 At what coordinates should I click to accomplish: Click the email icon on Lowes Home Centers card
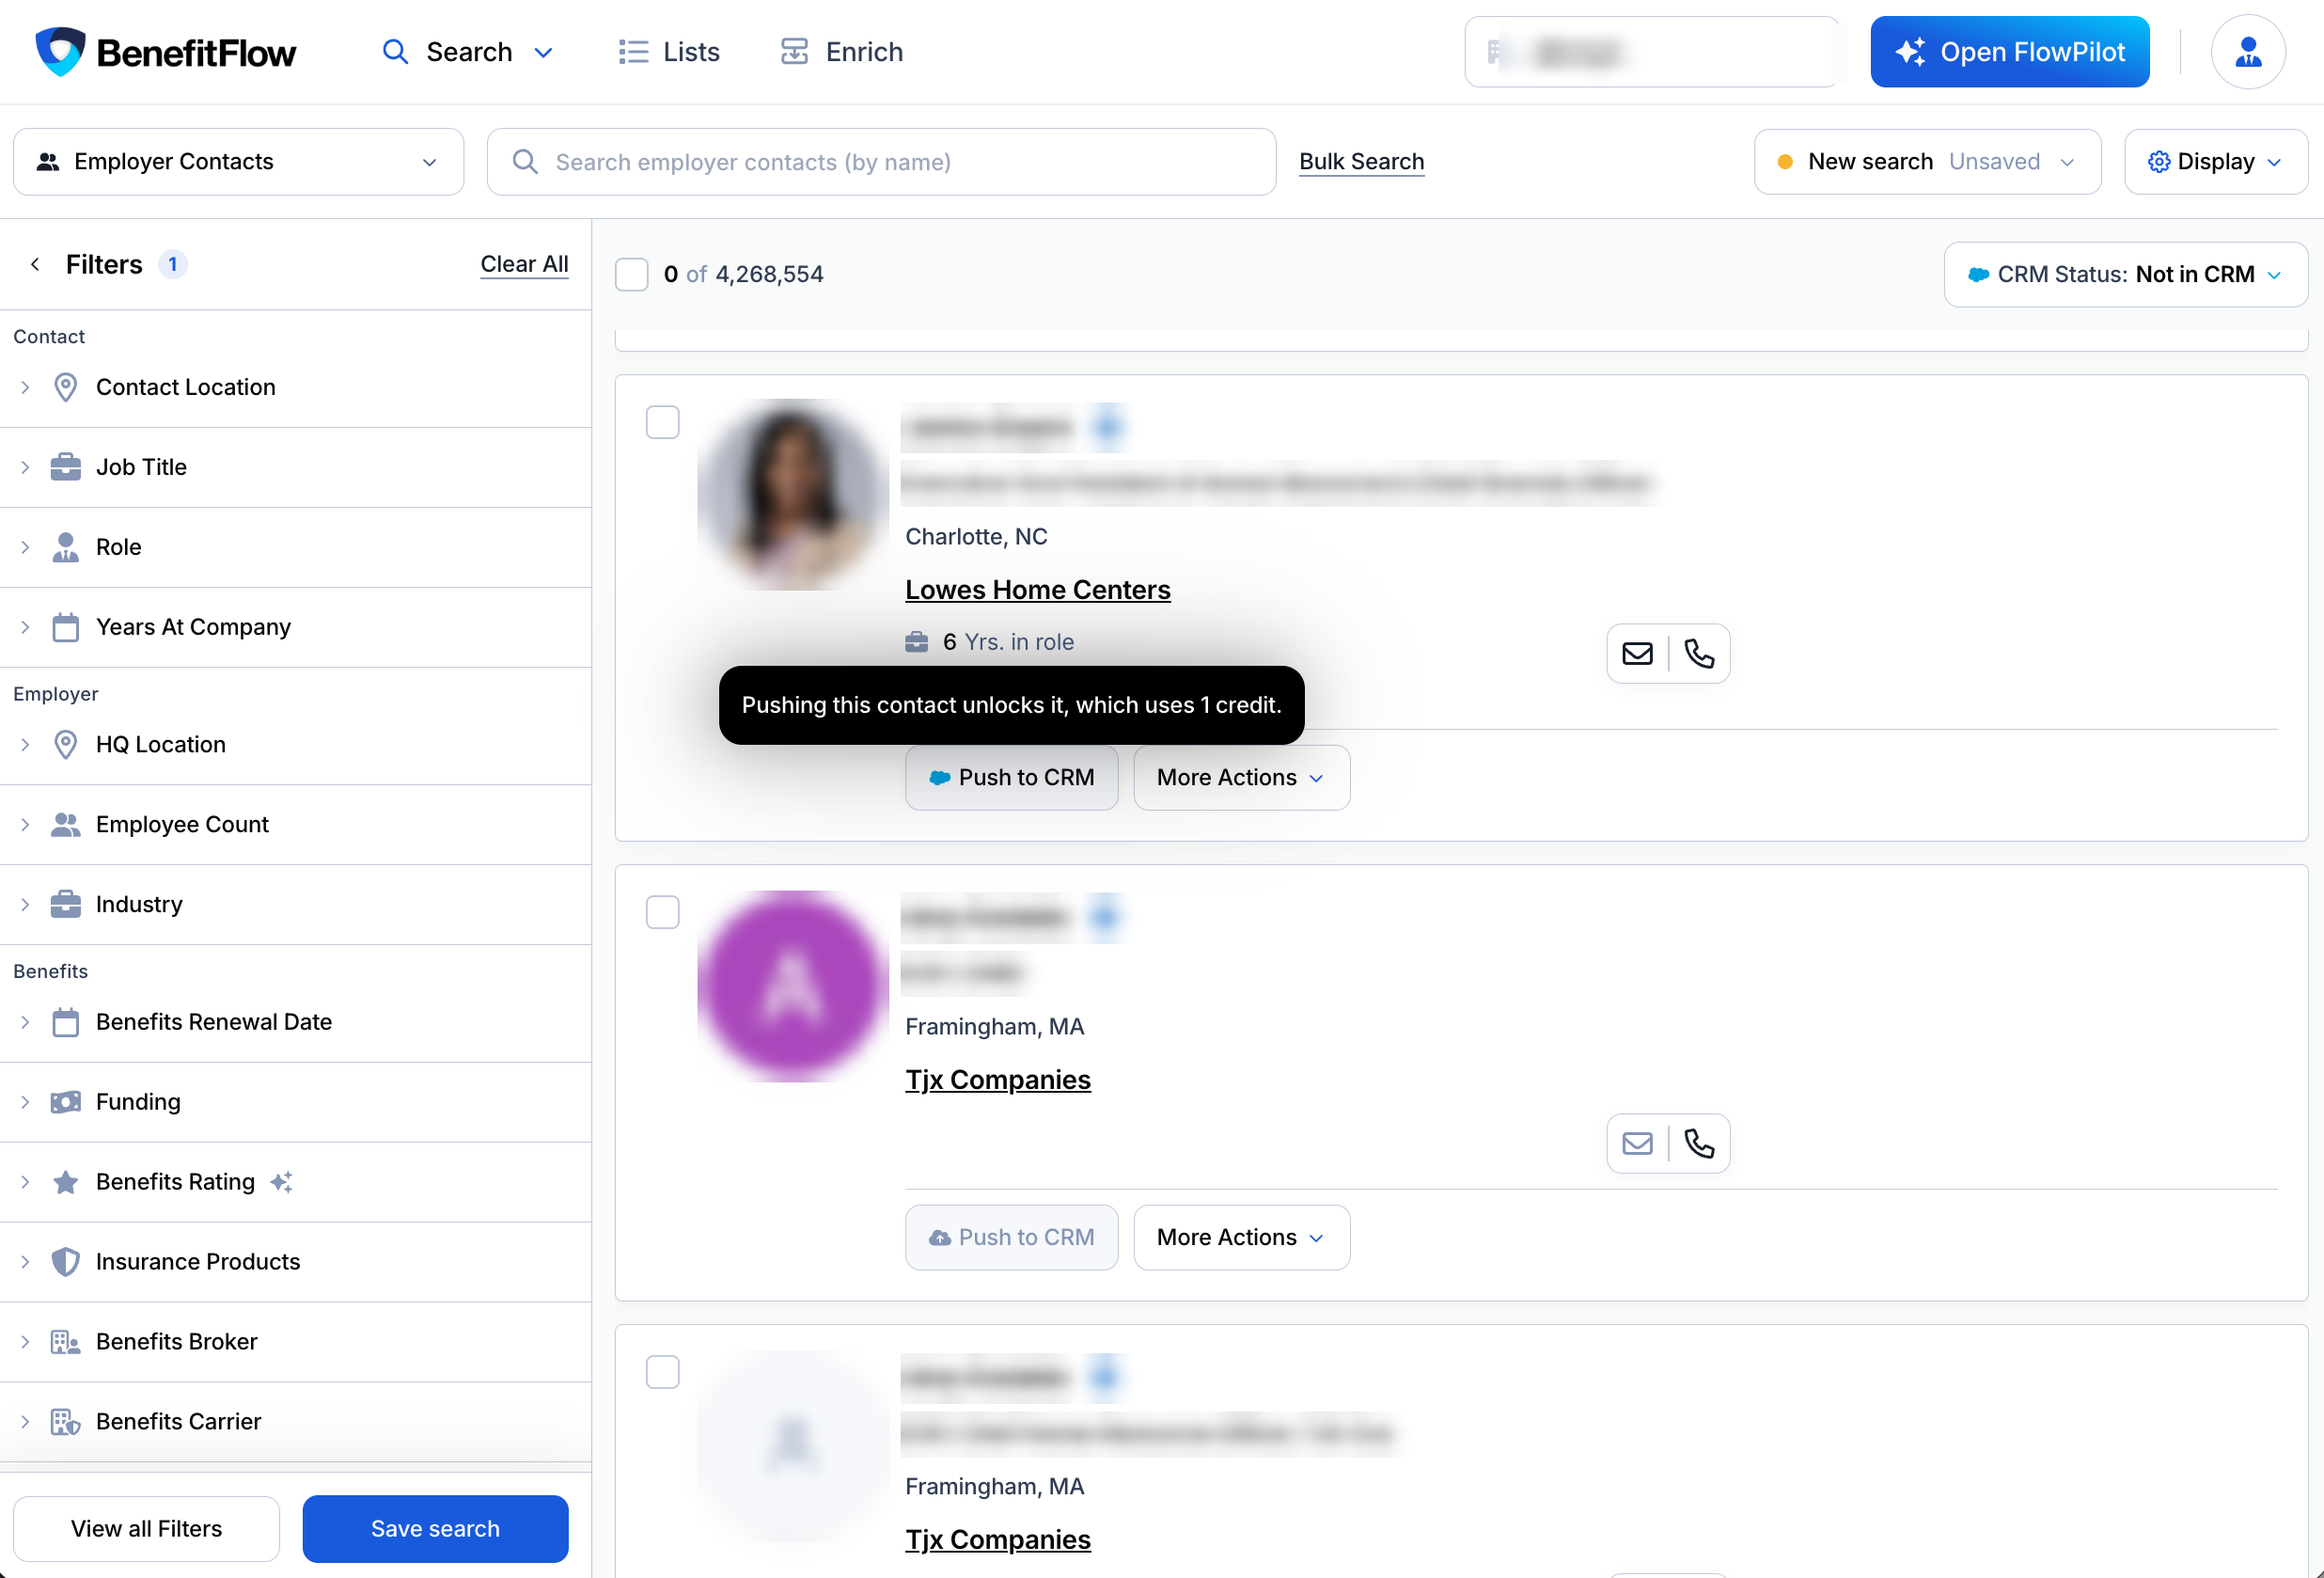coord(1637,654)
